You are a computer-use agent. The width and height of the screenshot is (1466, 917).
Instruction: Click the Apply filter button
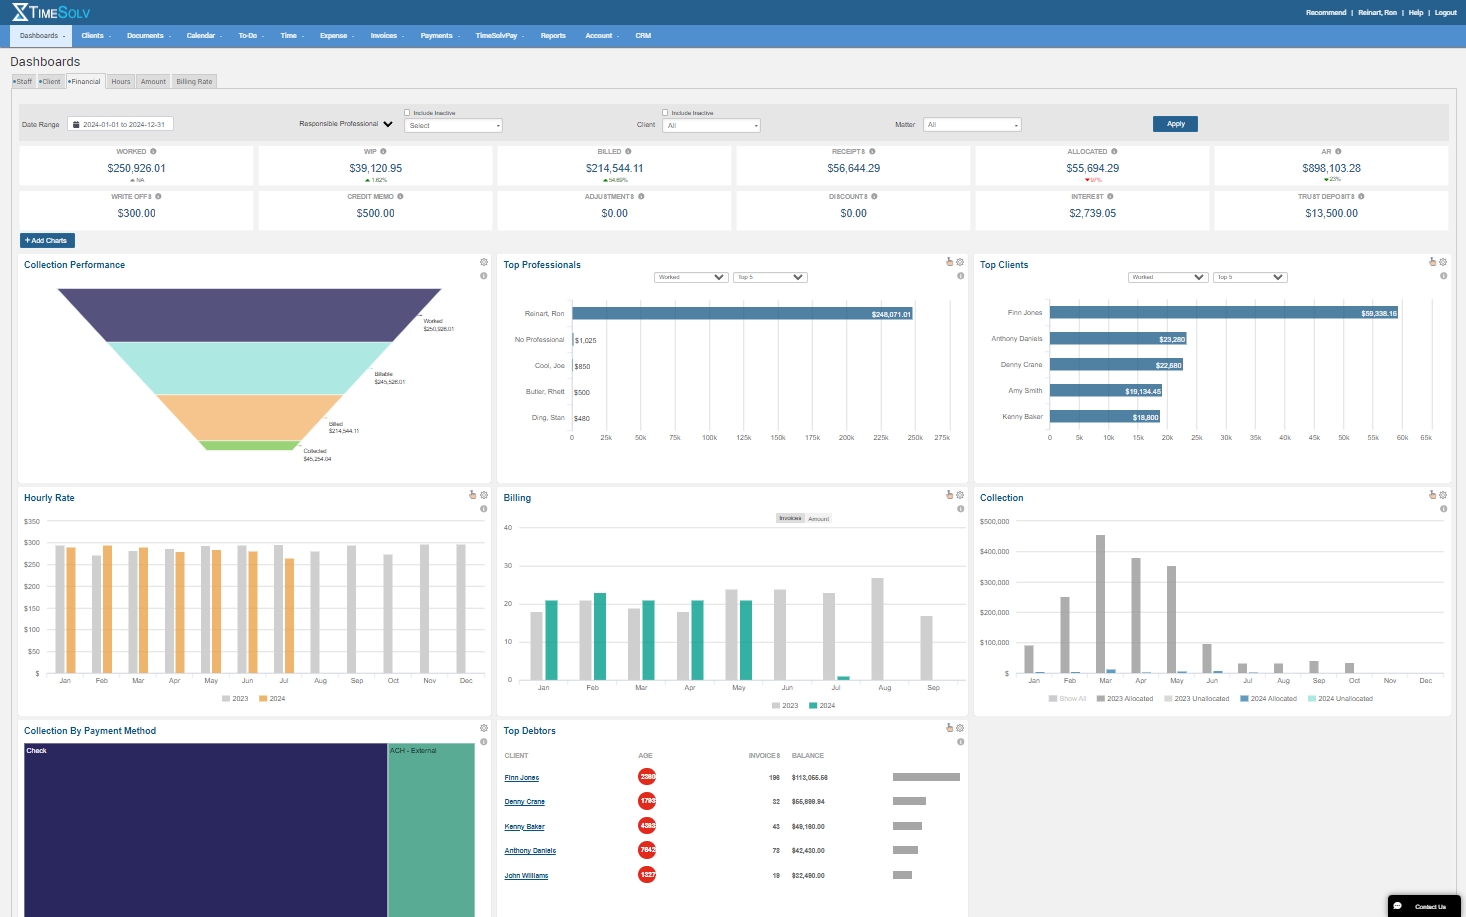[x=1175, y=124]
